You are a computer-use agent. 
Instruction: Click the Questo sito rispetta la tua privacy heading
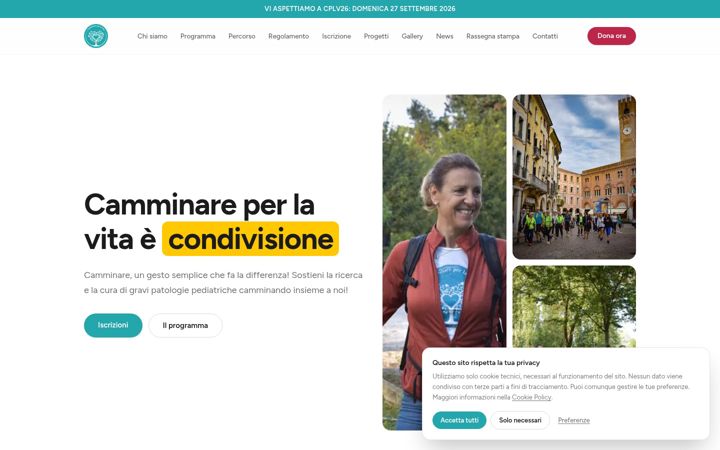click(x=486, y=363)
